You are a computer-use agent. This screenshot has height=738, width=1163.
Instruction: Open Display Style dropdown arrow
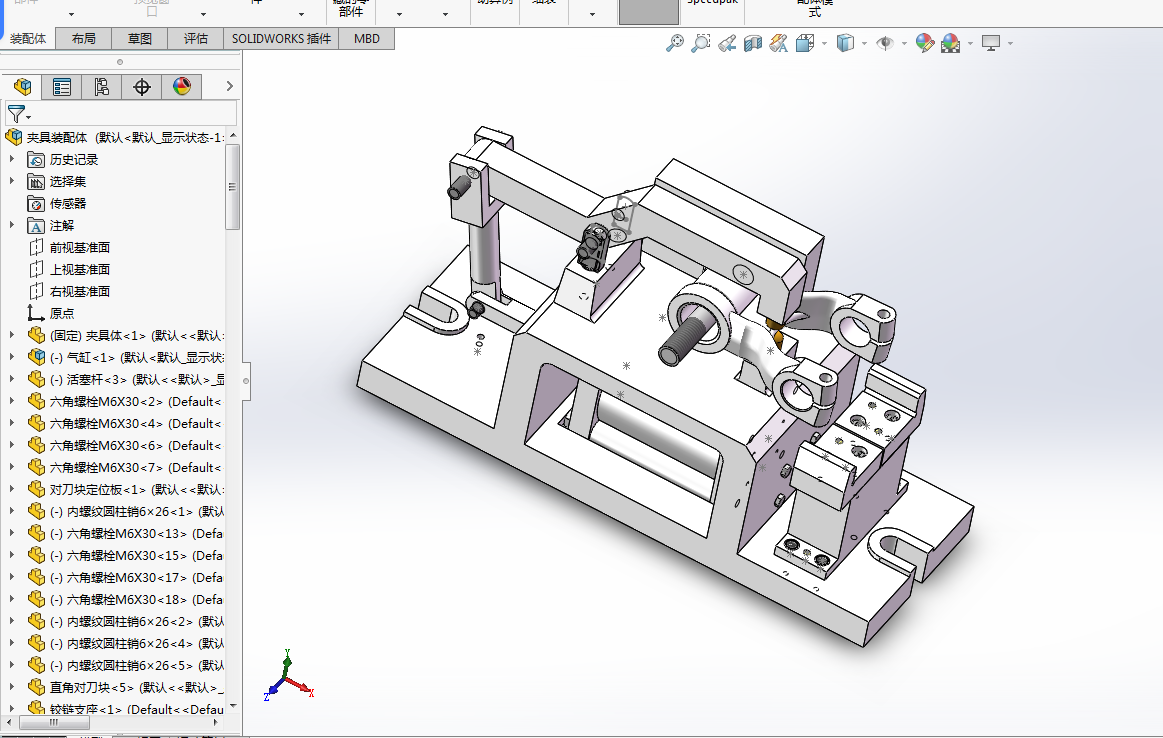[x=865, y=44]
